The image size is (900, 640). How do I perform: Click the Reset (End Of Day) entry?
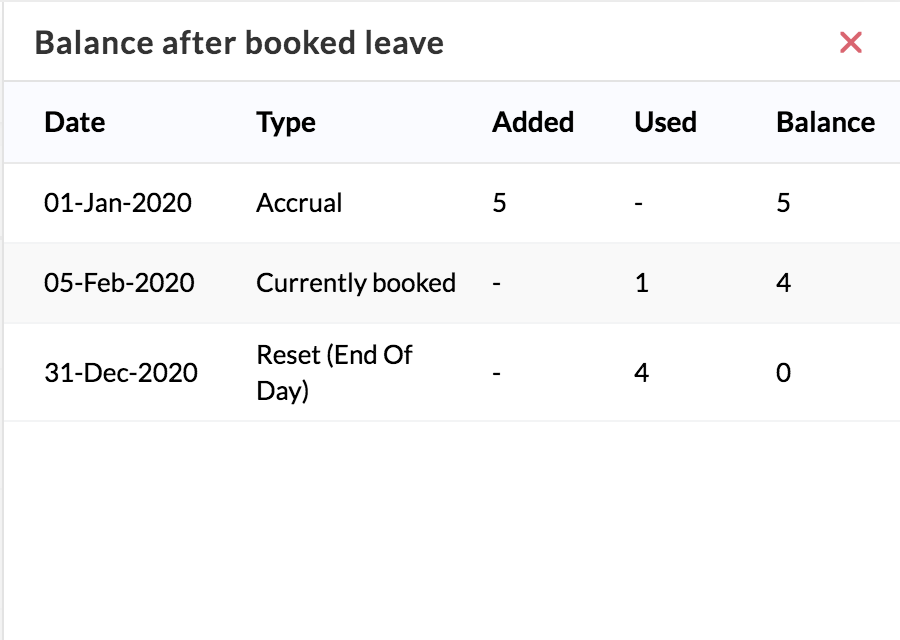(334, 372)
